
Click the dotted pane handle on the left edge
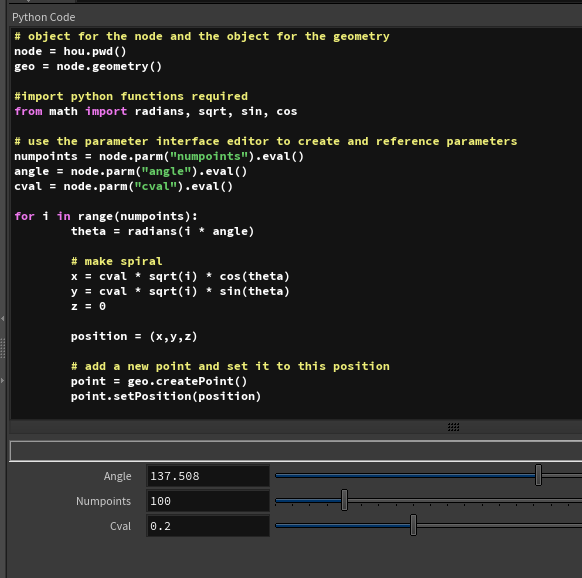pyautogui.click(x=3, y=348)
